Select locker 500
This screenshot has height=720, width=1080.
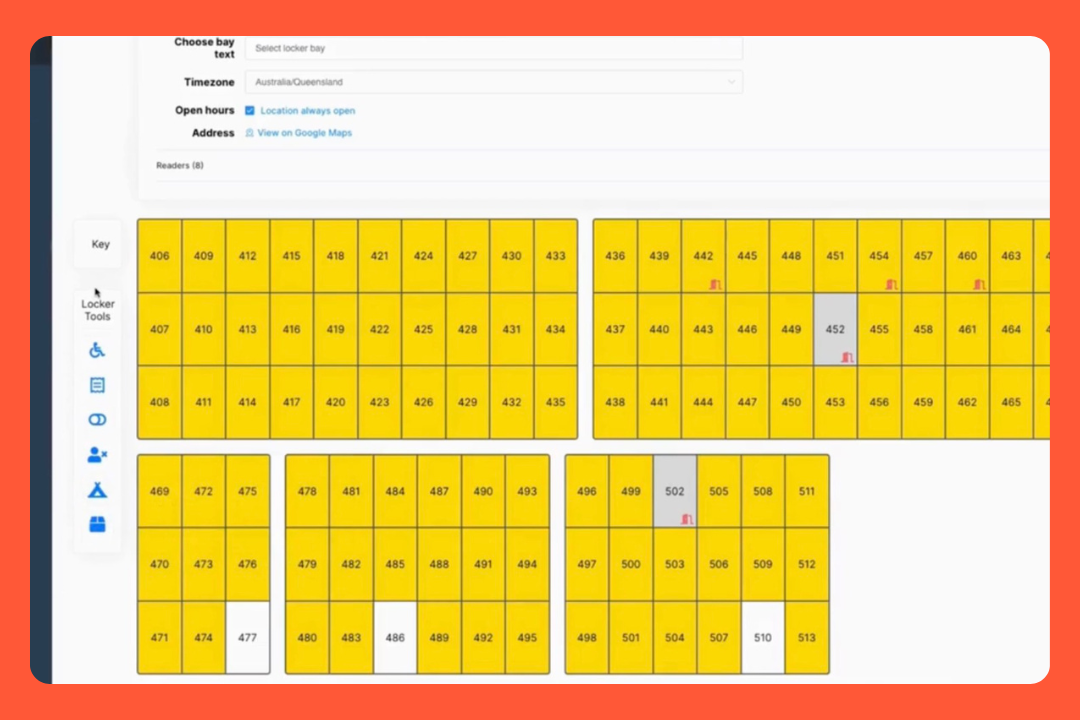pos(631,564)
